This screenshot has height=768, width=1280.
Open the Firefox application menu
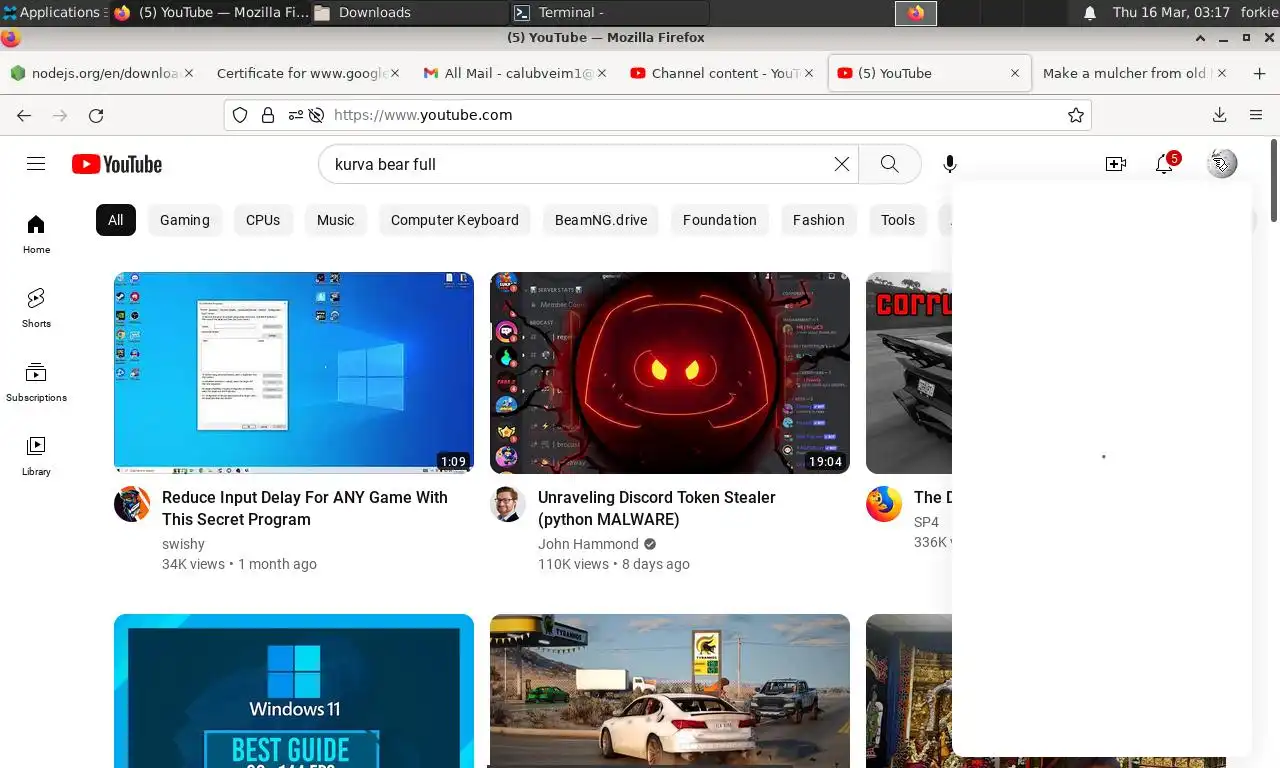point(1256,115)
